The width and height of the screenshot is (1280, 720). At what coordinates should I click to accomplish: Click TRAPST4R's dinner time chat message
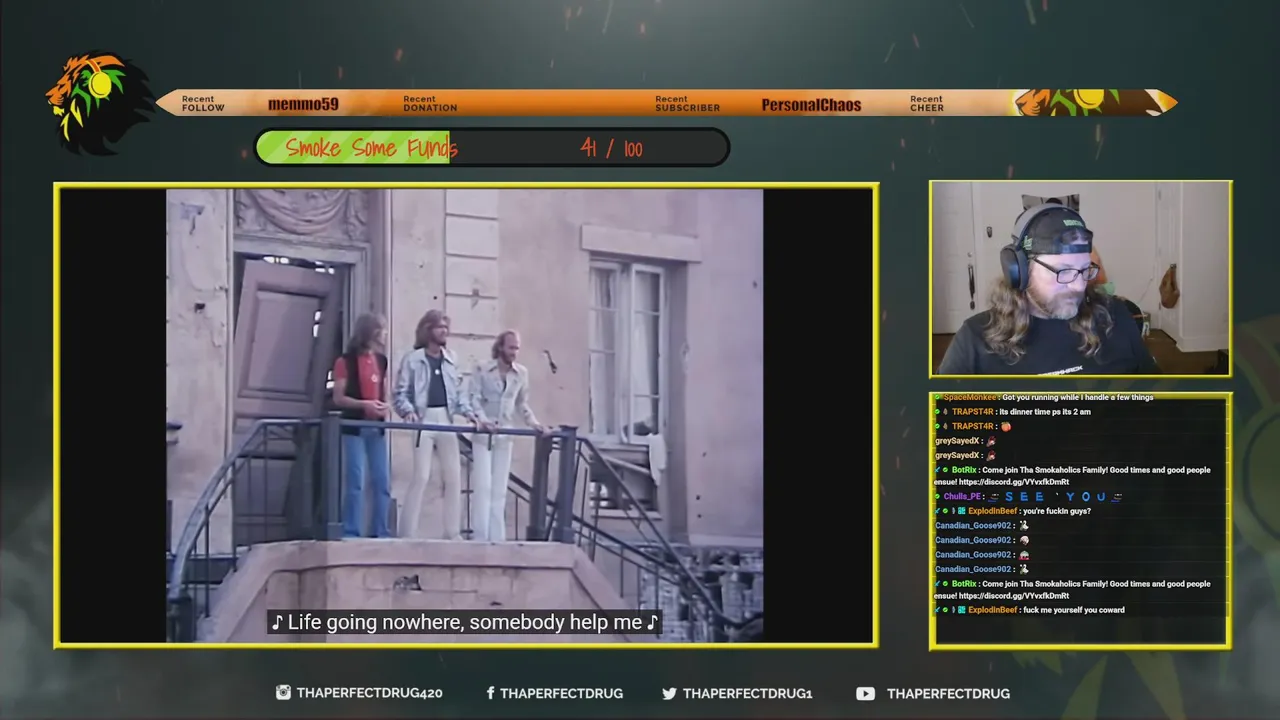[1012, 412]
